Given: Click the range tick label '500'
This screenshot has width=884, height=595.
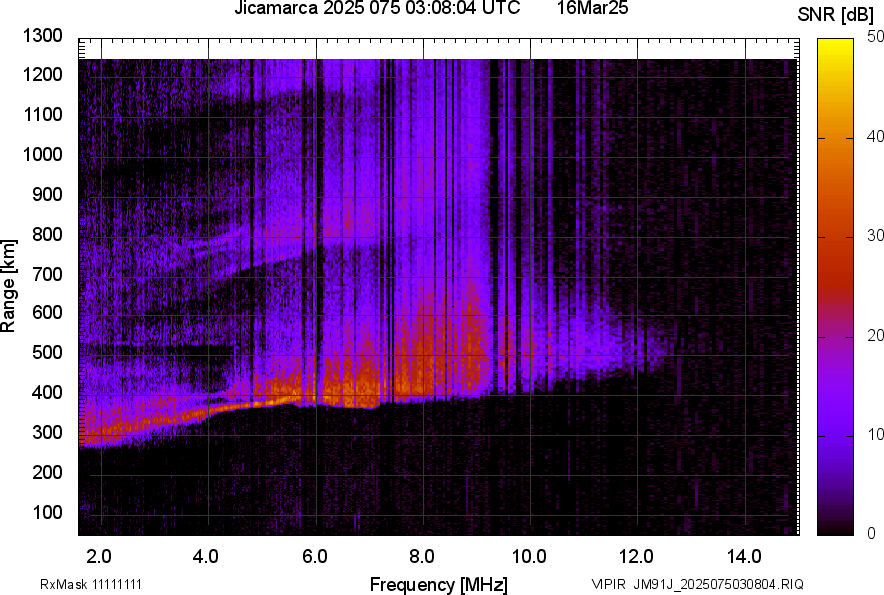Looking at the screenshot, I should [47, 352].
